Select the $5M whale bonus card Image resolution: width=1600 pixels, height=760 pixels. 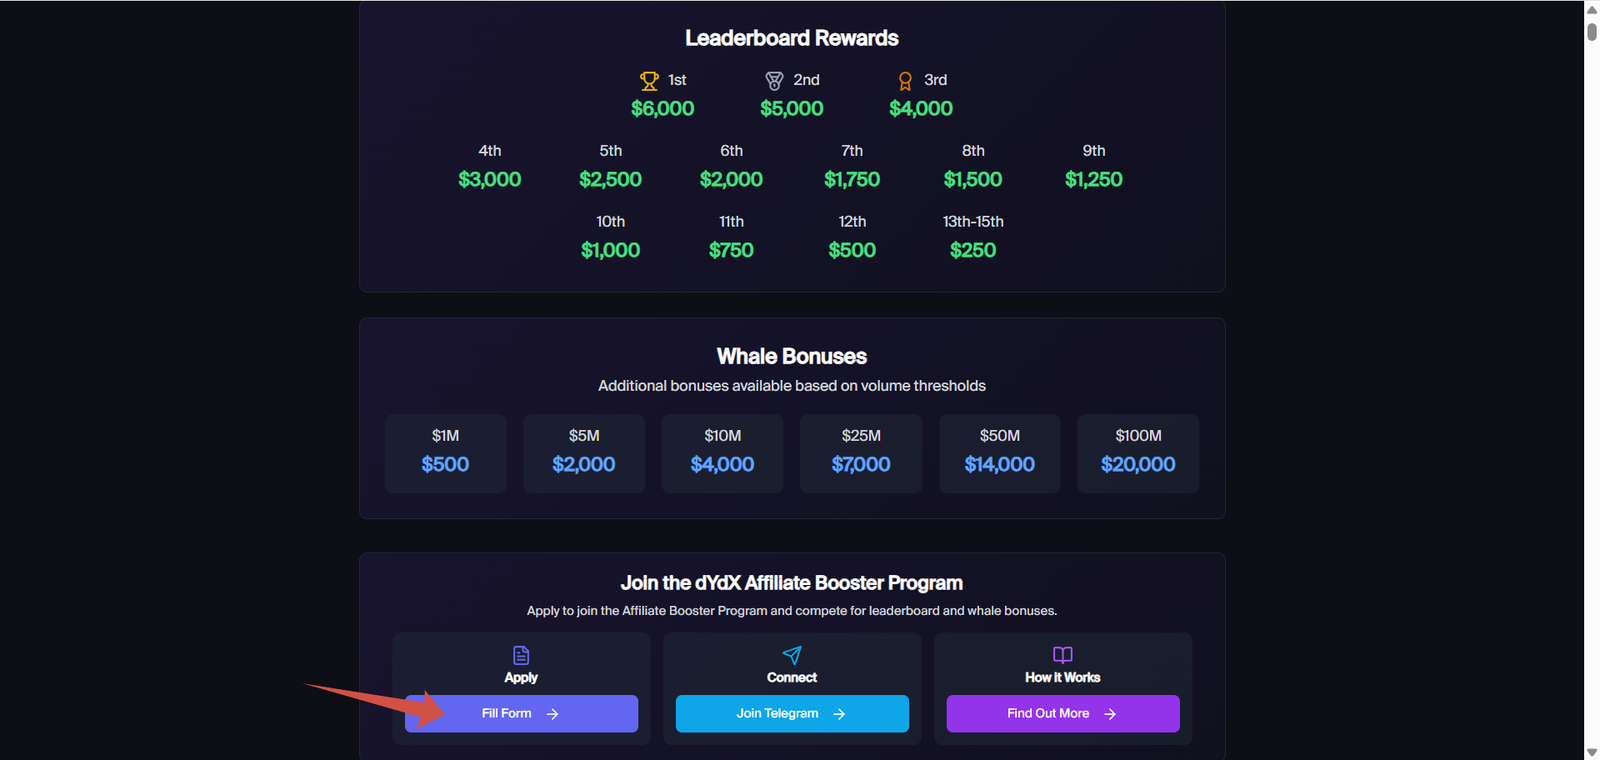point(584,453)
